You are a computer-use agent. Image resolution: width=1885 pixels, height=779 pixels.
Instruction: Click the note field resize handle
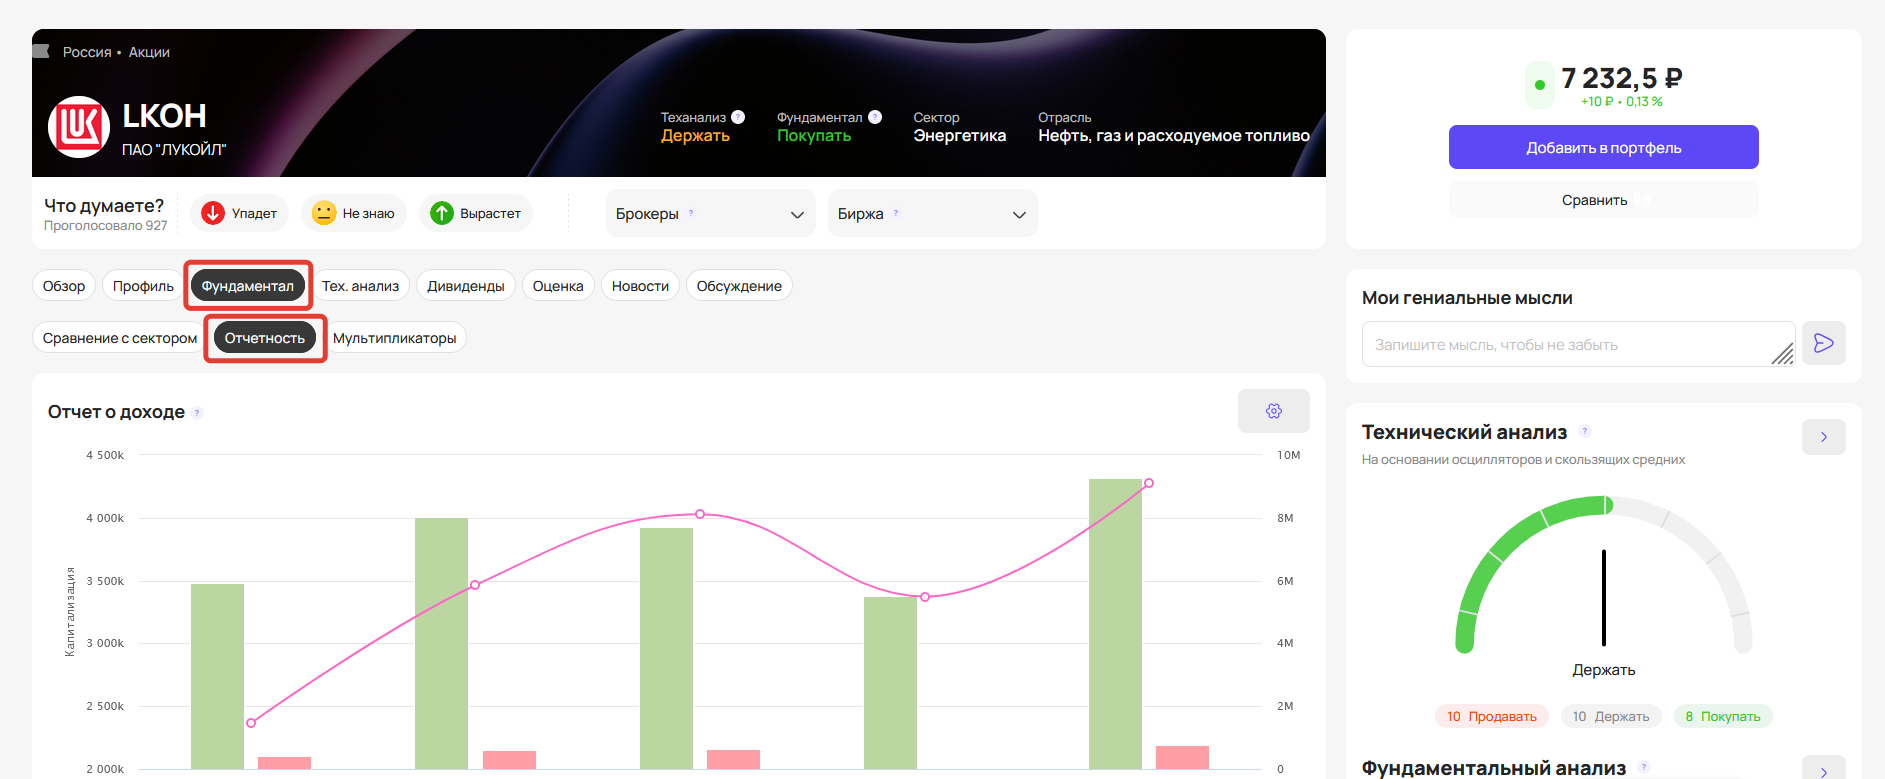[1783, 354]
